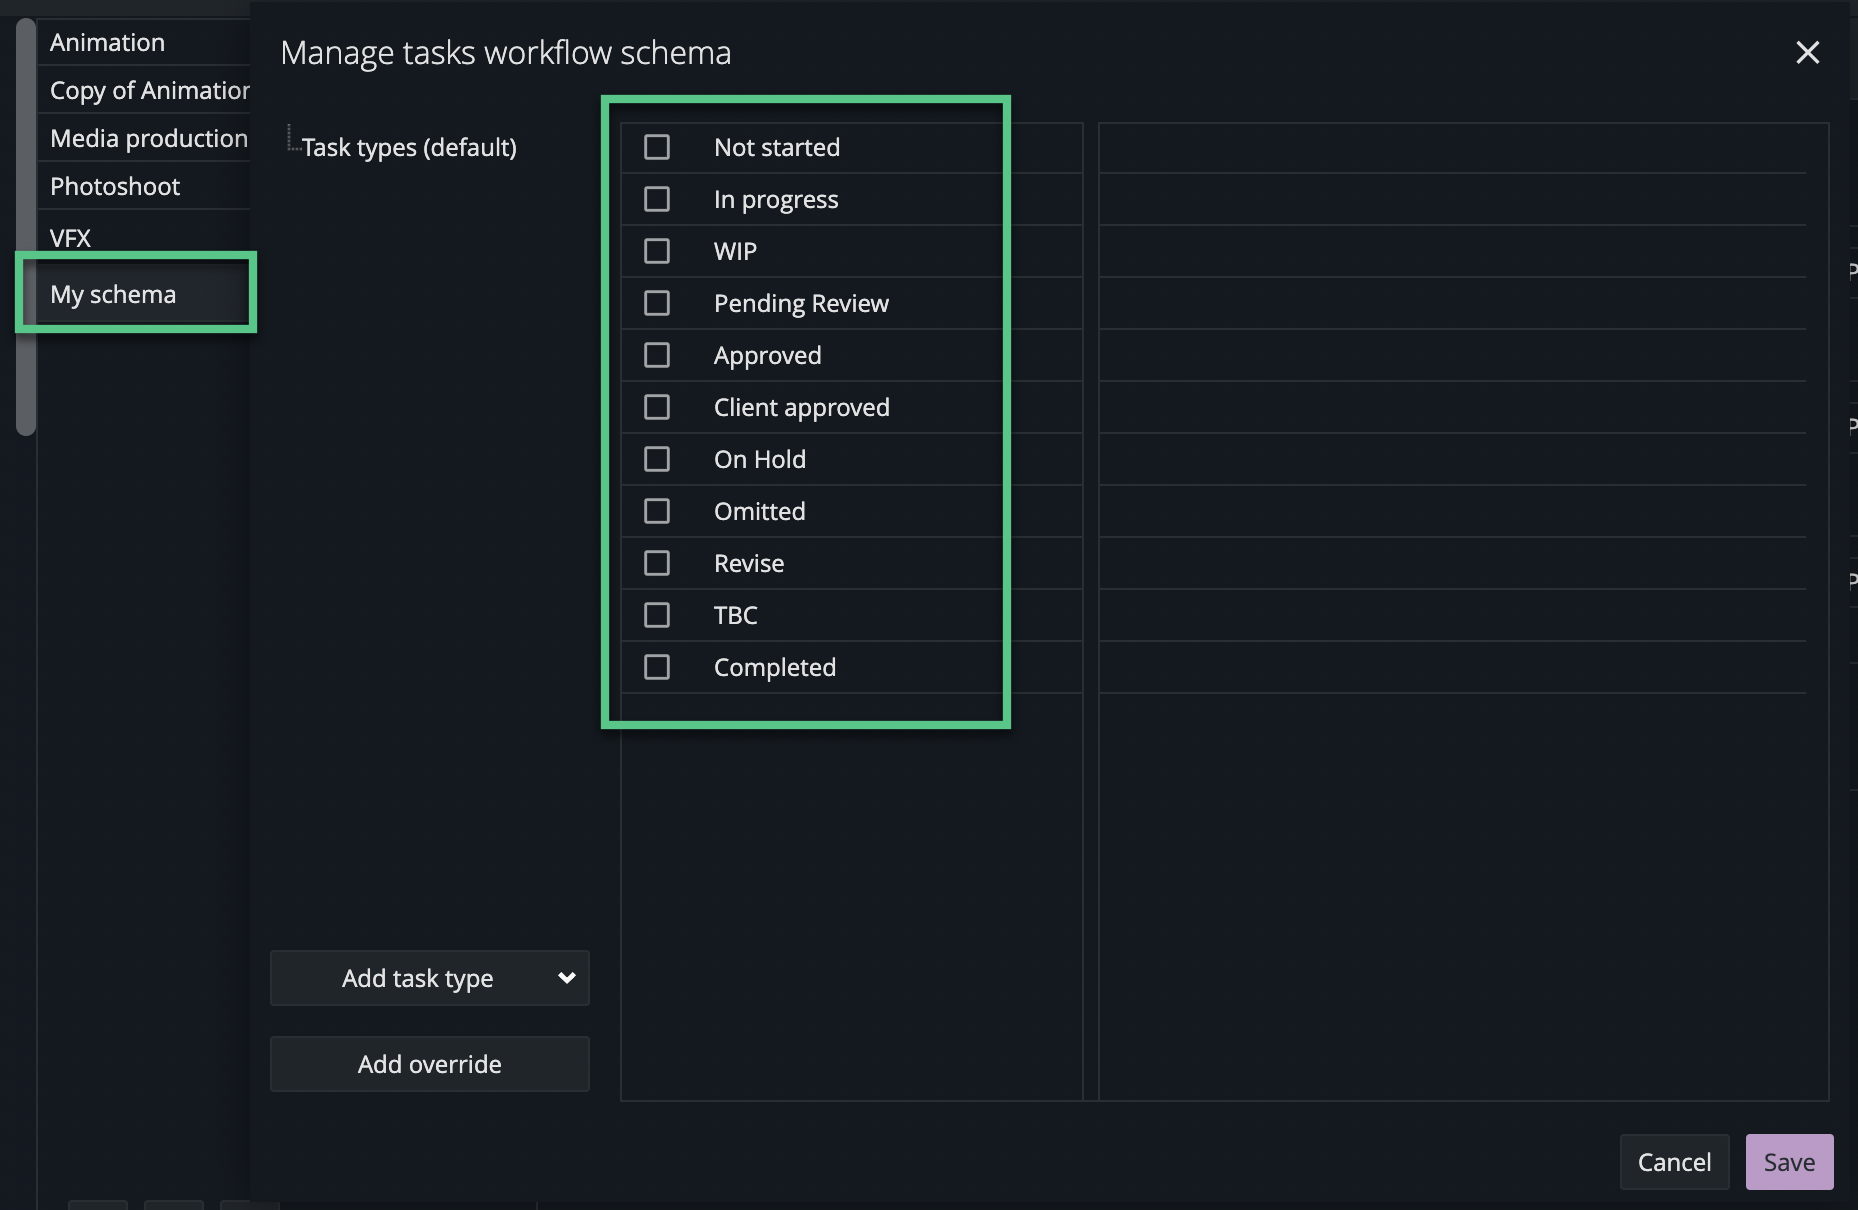Enable the Not started status checkbox
Image resolution: width=1858 pixels, height=1210 pixels.
(x=657, y=147)
